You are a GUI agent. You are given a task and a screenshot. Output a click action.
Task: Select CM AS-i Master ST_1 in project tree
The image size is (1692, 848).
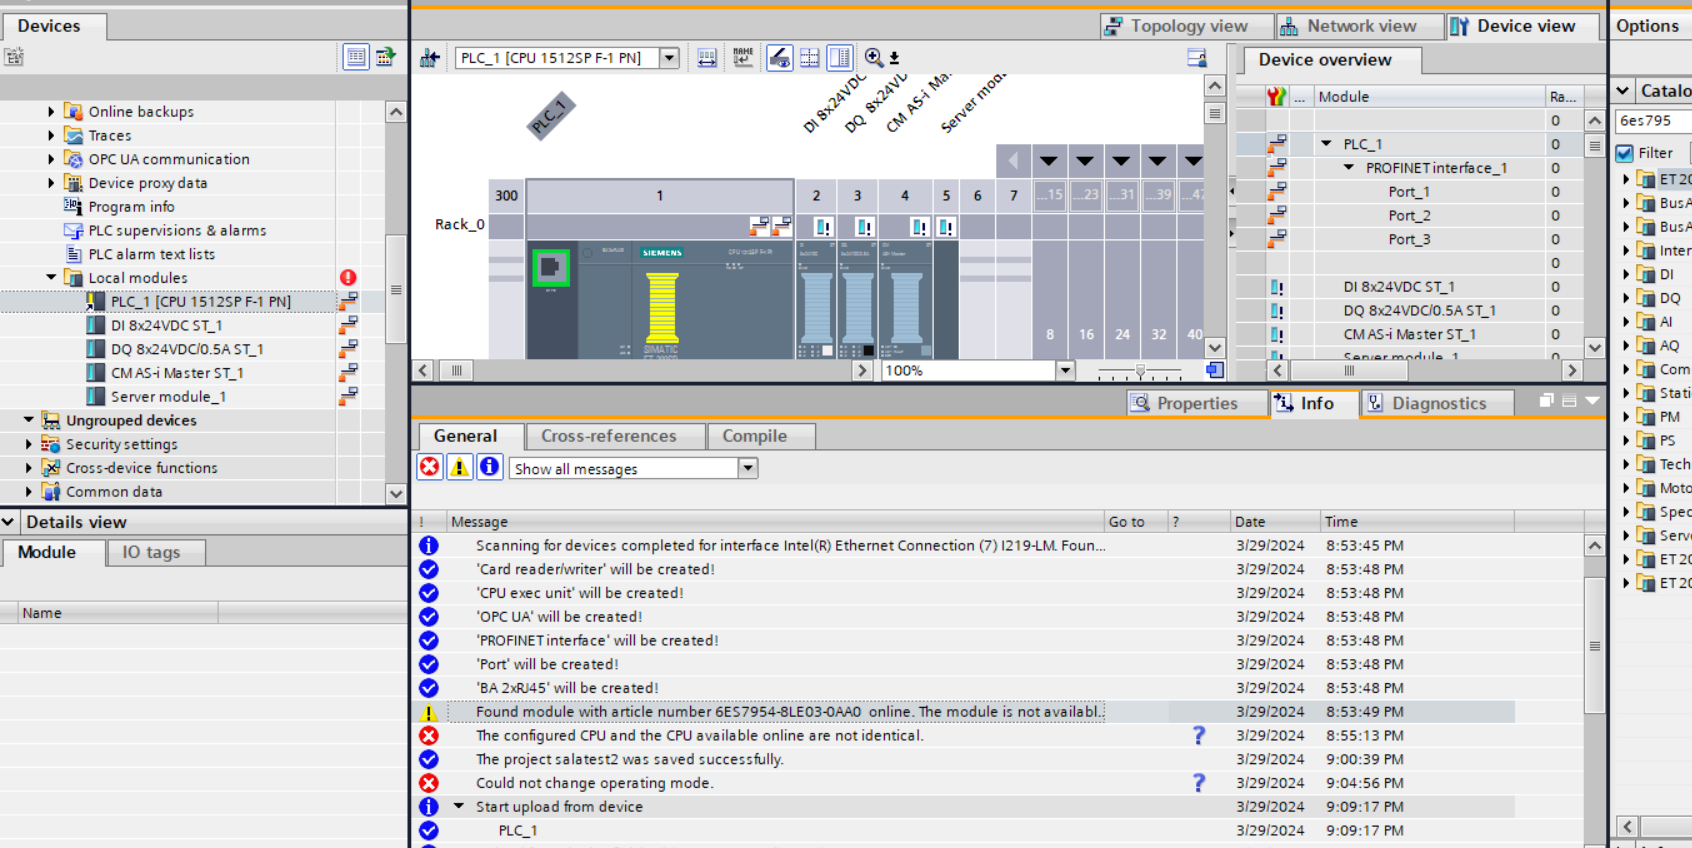pos(177,373)
